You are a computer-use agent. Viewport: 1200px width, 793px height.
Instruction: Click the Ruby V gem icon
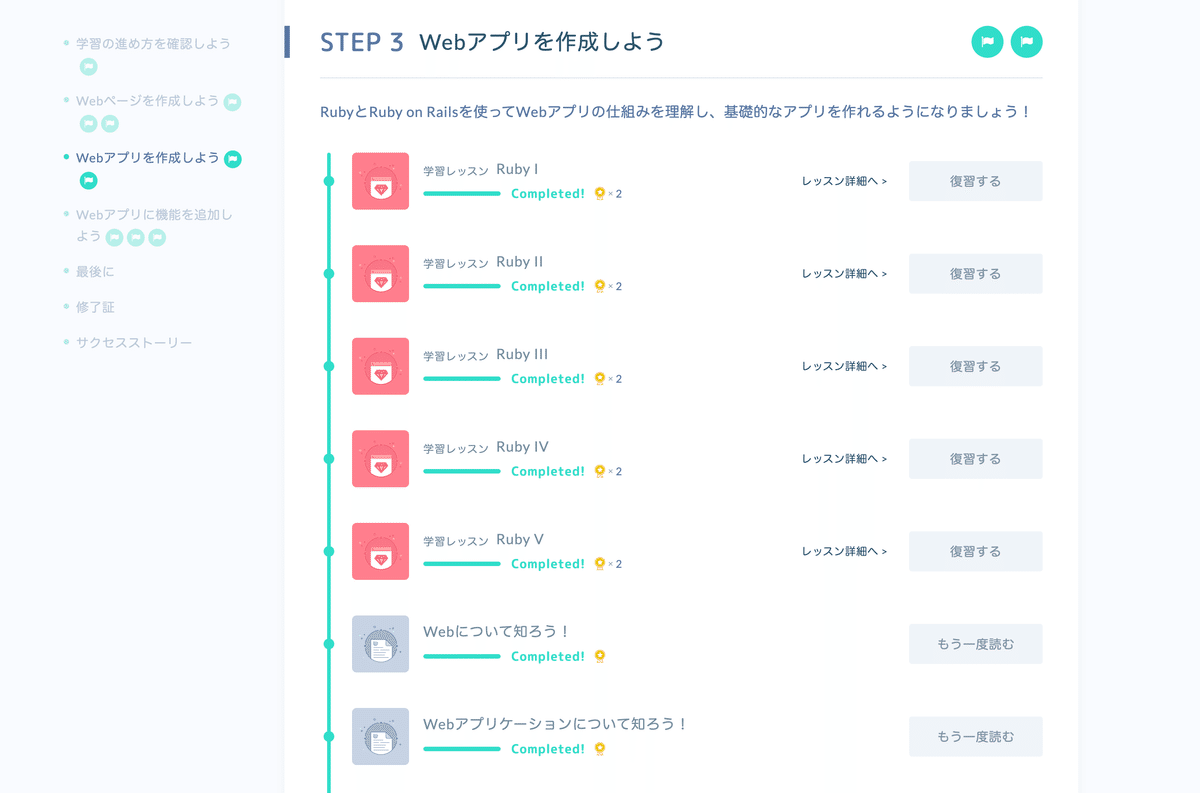coord(380,551)
